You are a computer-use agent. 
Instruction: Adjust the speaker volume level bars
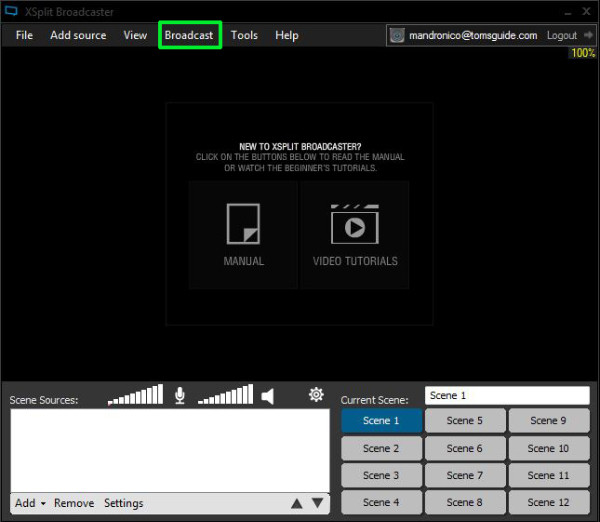[225, 395]
